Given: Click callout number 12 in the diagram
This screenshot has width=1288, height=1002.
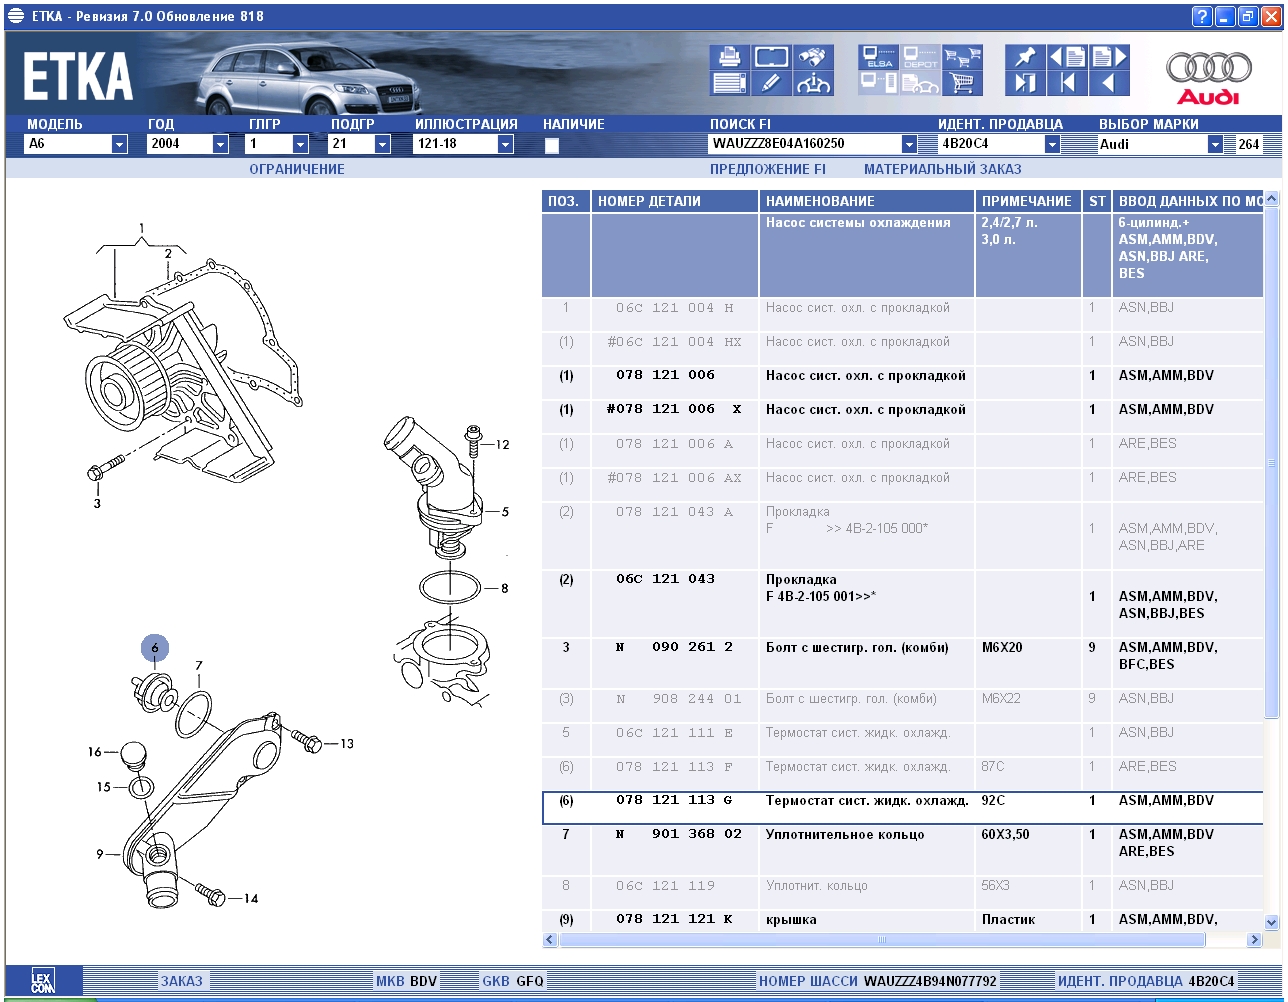Looking at the screenshot, I should (502, 445).
